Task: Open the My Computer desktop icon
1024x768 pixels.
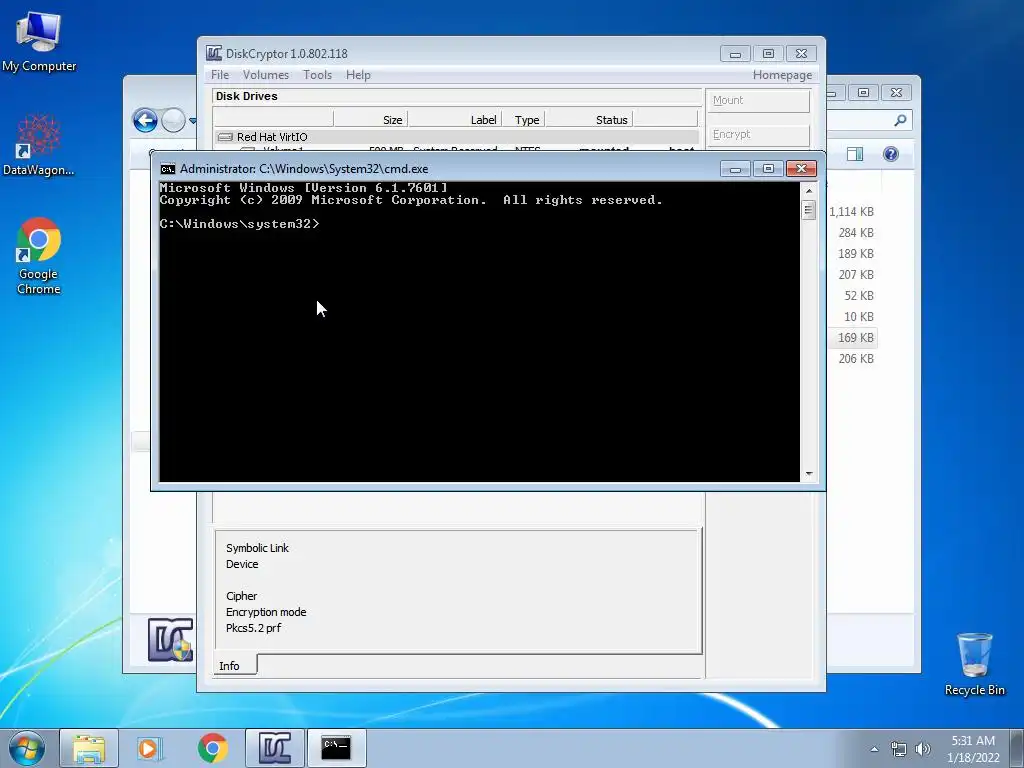Action: point(39,40)
